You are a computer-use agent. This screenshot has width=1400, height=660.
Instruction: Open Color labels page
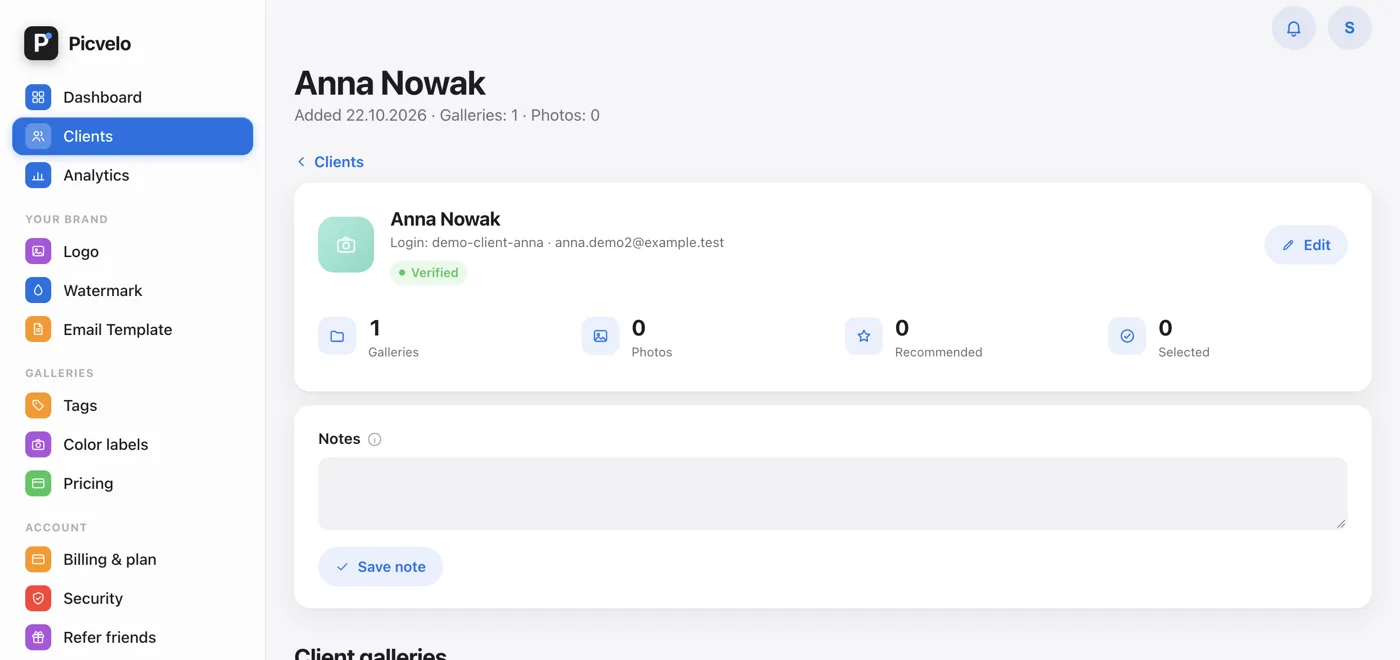point(132,444)
